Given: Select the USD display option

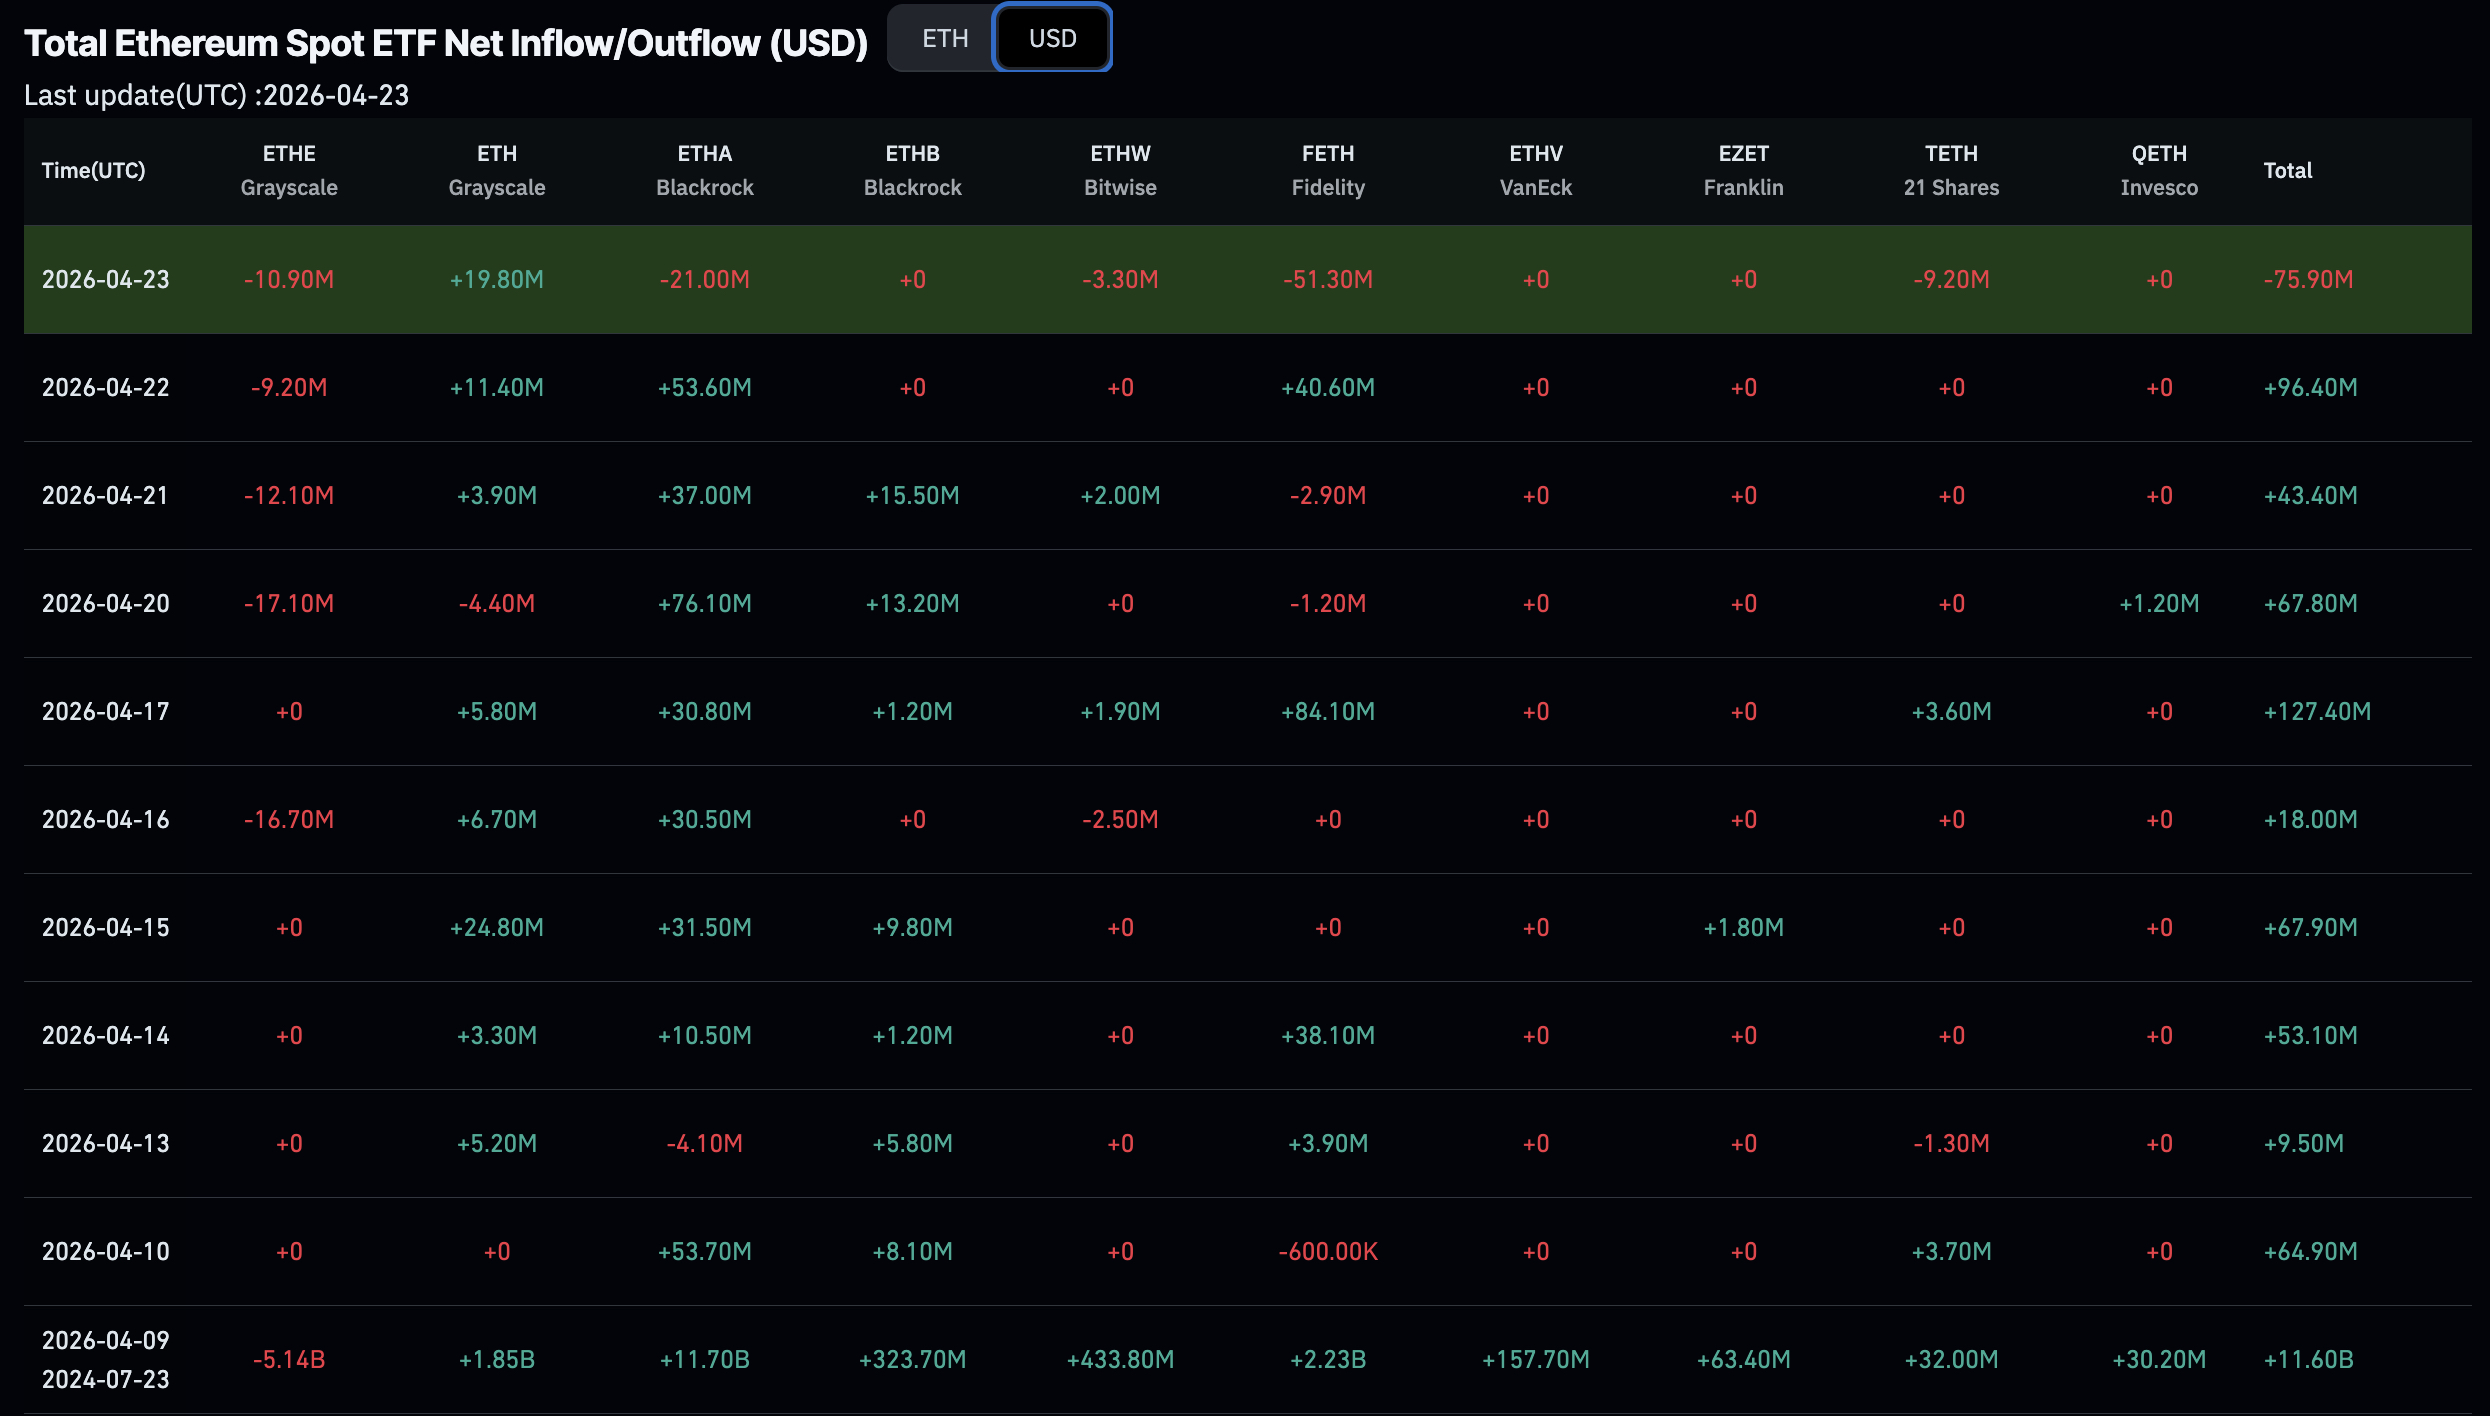Looking at the screenshot, I should pyautogui.click(x=1053, y=37).
